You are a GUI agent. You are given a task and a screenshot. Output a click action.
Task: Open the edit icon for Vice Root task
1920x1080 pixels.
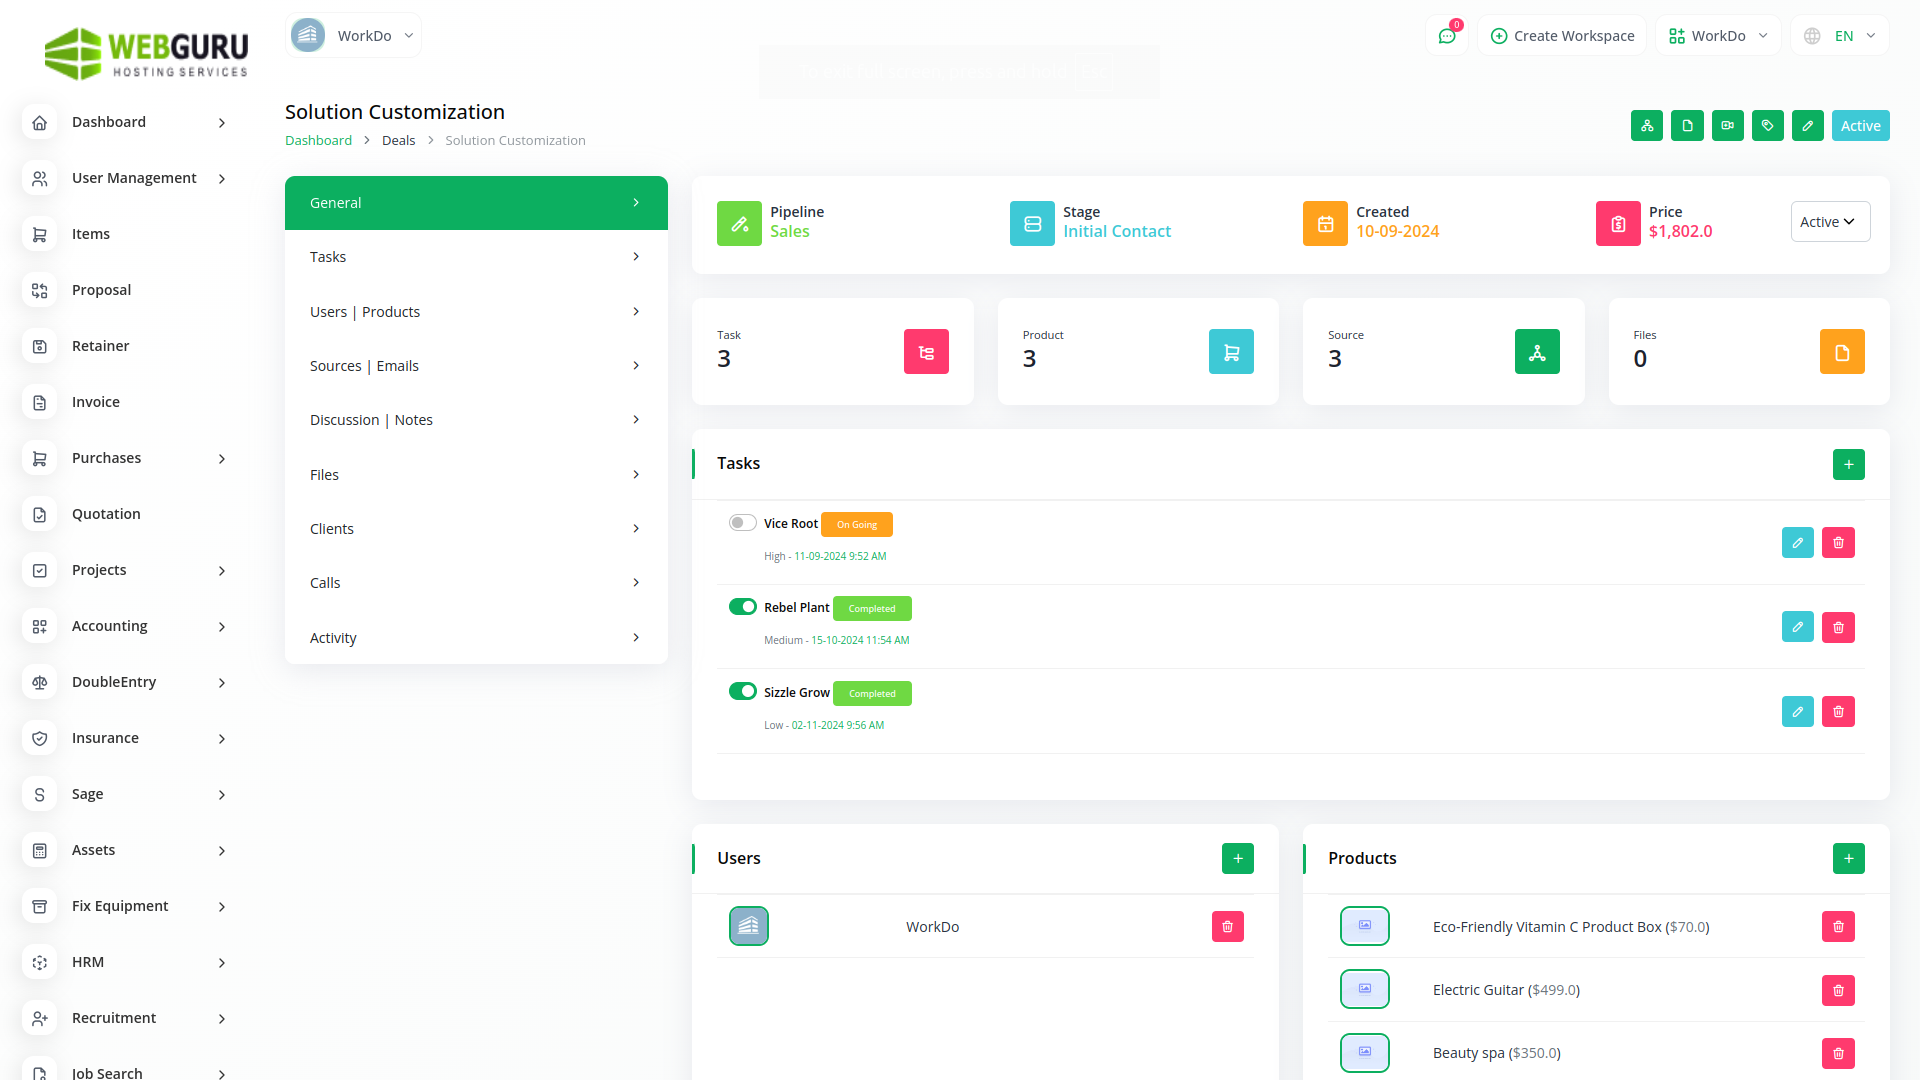pyautogui.click(x=1797, y=542)
